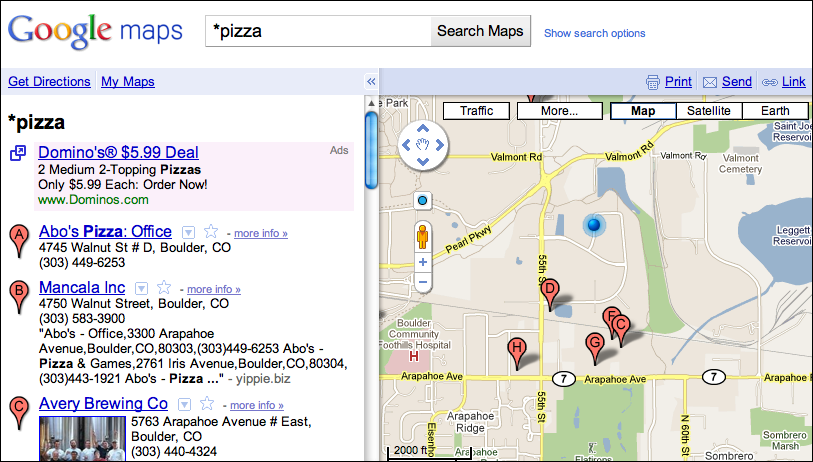
Task: Click the Avery Brewing Co photo thumbnail
Action: coord(82,439)
